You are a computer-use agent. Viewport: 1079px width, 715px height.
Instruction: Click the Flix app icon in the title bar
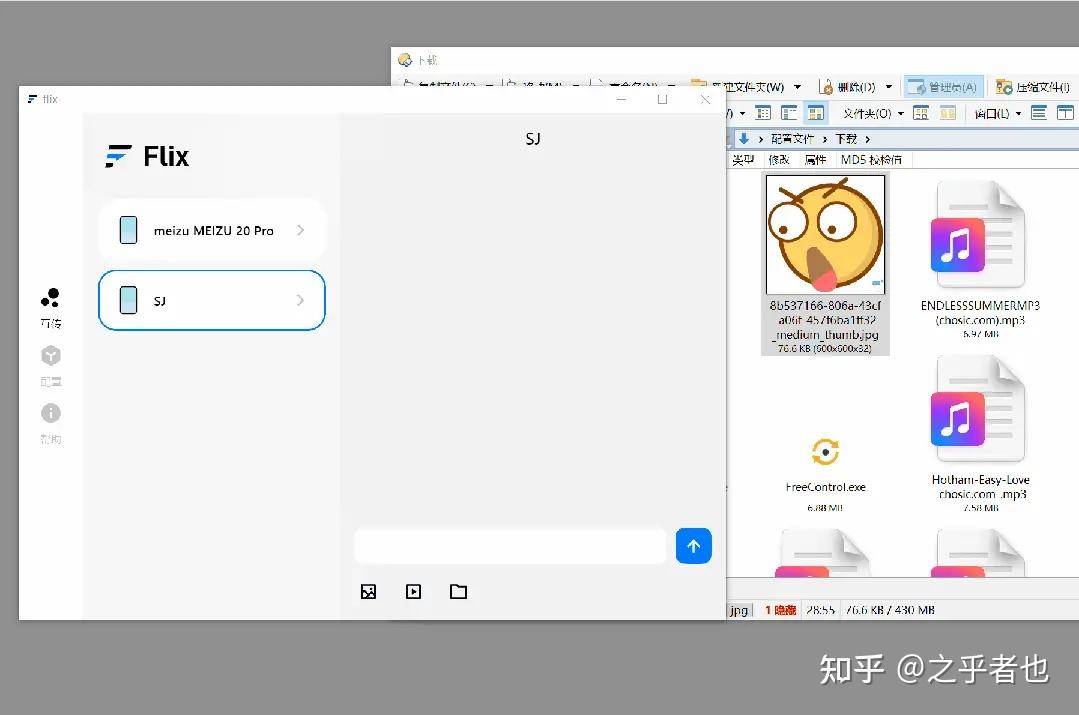[x=32, y=99]
